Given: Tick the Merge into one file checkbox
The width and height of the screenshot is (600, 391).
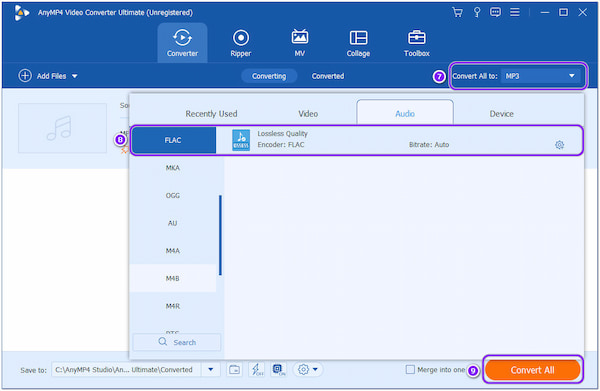Looking at the screenshot, I should click(410, 370).
